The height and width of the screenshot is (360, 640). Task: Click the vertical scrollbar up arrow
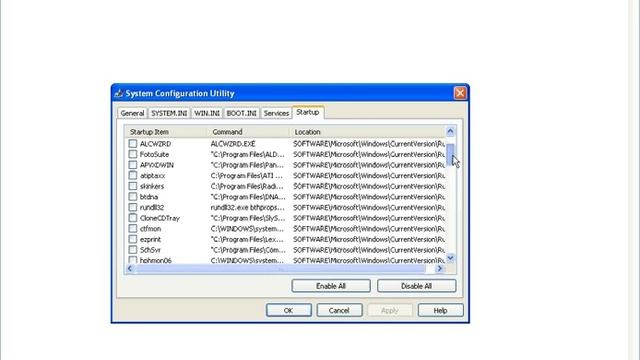point(450,131)
